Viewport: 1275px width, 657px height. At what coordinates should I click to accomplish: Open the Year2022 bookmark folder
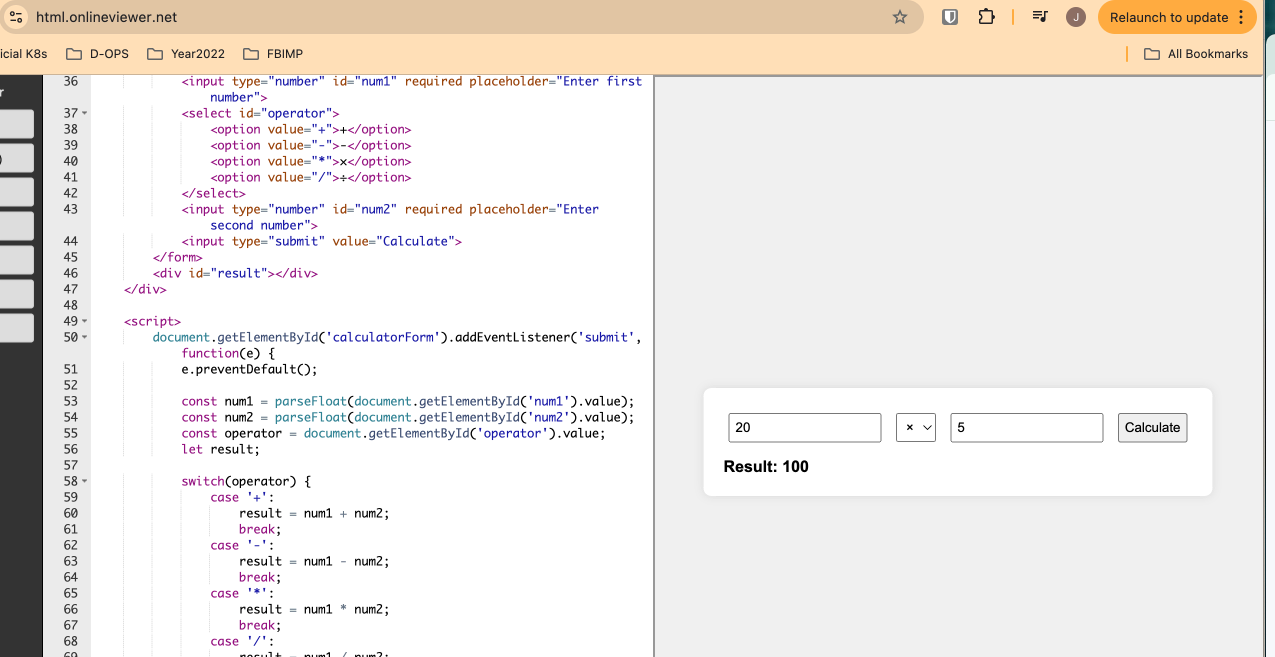(x=186, y=54)
